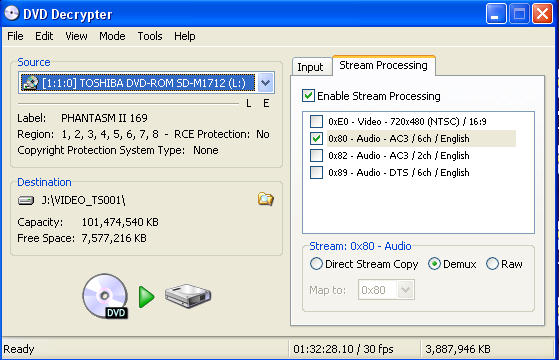This screenshot has width=559, height=360.
Task: Click the DVD disc icon
Action: pyautogui.click(x=105, y=296)
